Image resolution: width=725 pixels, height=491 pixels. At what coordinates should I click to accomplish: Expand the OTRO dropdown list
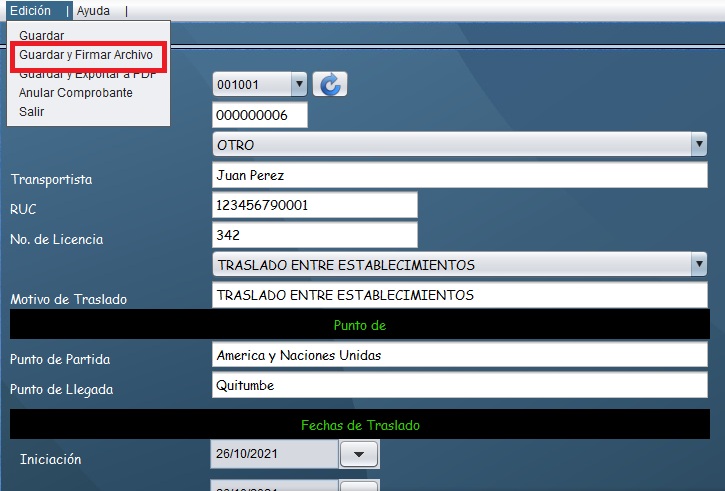coord(698,145)
